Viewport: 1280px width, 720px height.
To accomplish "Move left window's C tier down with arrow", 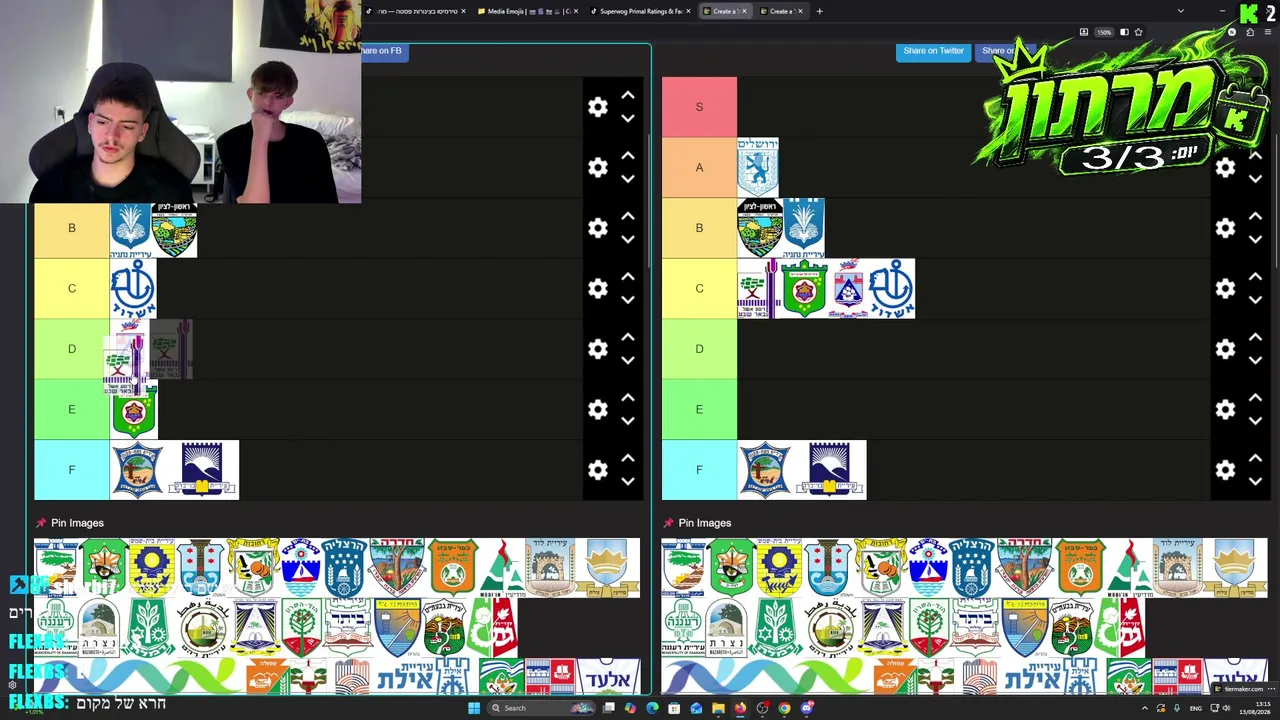I will (x=628, y=300).
